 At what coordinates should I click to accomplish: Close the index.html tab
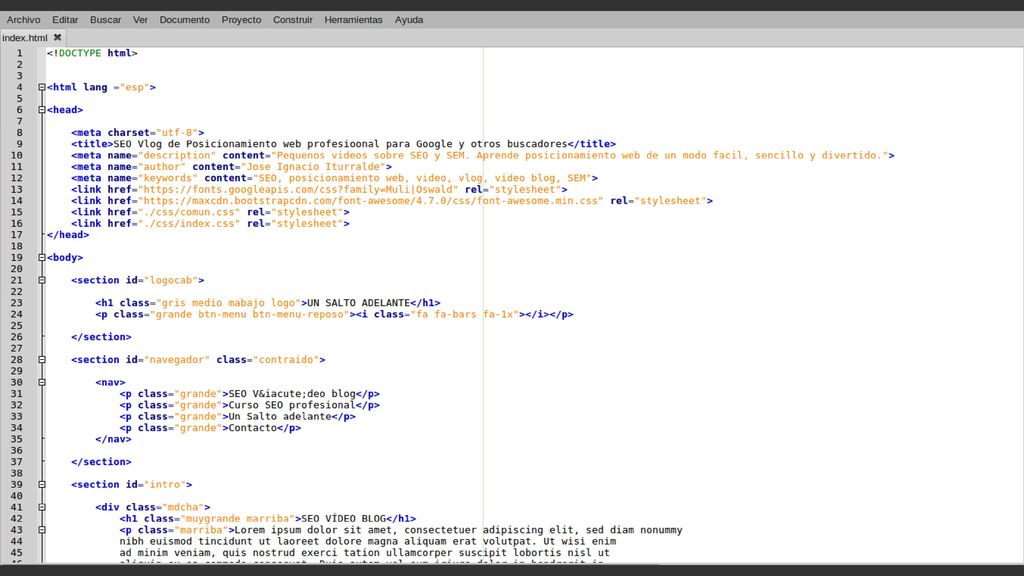click(57, 37)
